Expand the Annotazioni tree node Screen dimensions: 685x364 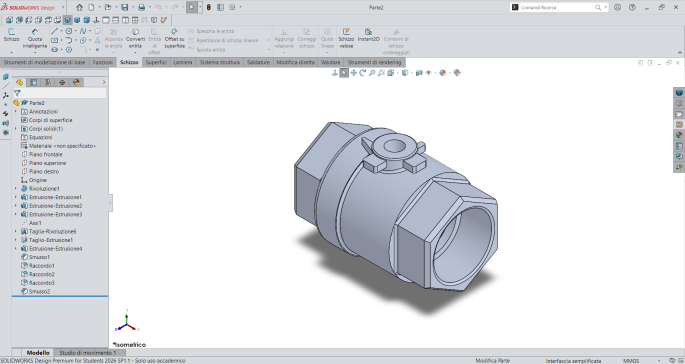click(x=16, y=111)
